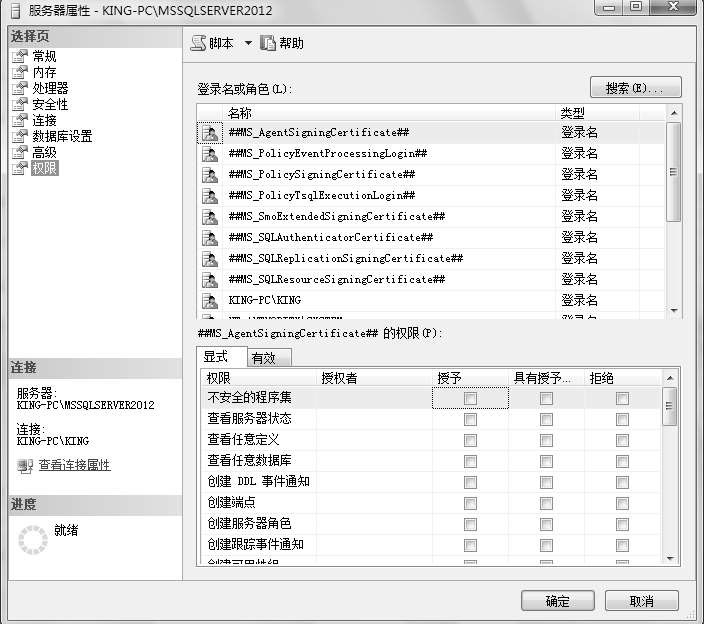Click permissions grid scroll up arrow
This screenshot has height=624, width=704.
pos(669,378)
